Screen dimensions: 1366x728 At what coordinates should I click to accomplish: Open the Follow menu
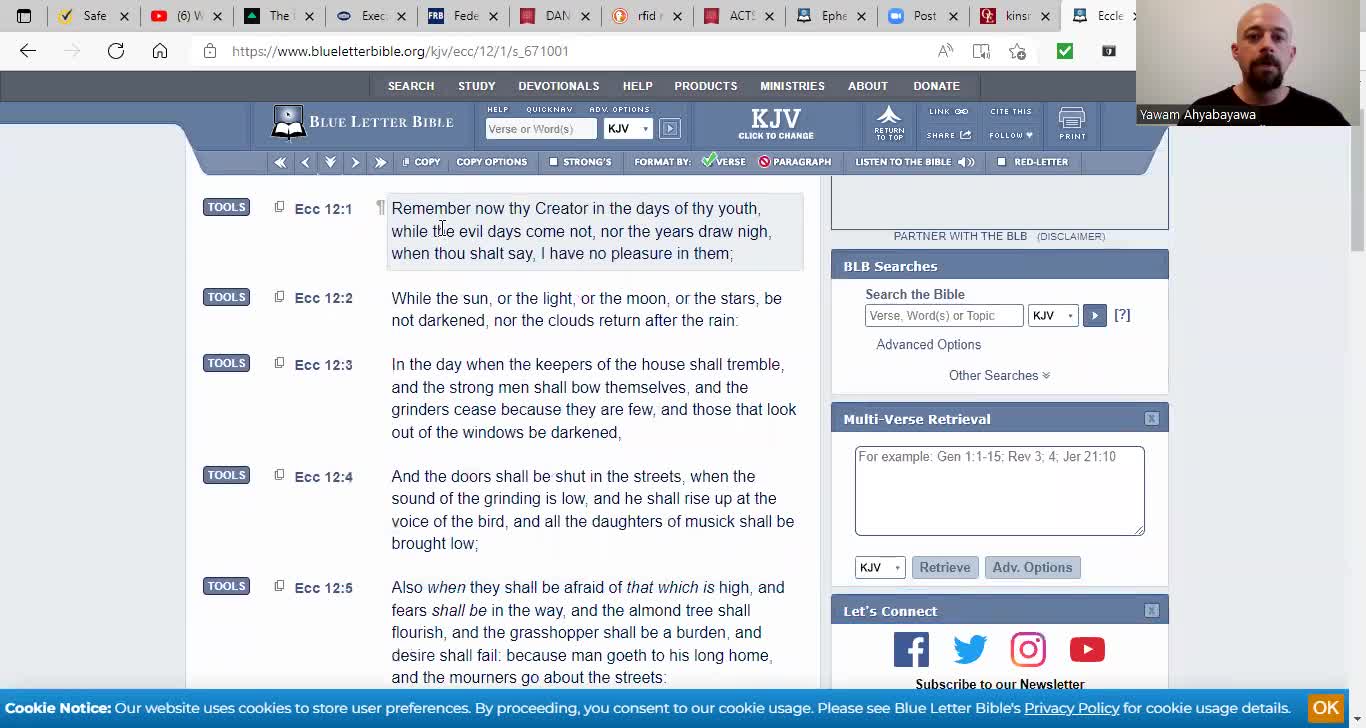(1011, 135)
